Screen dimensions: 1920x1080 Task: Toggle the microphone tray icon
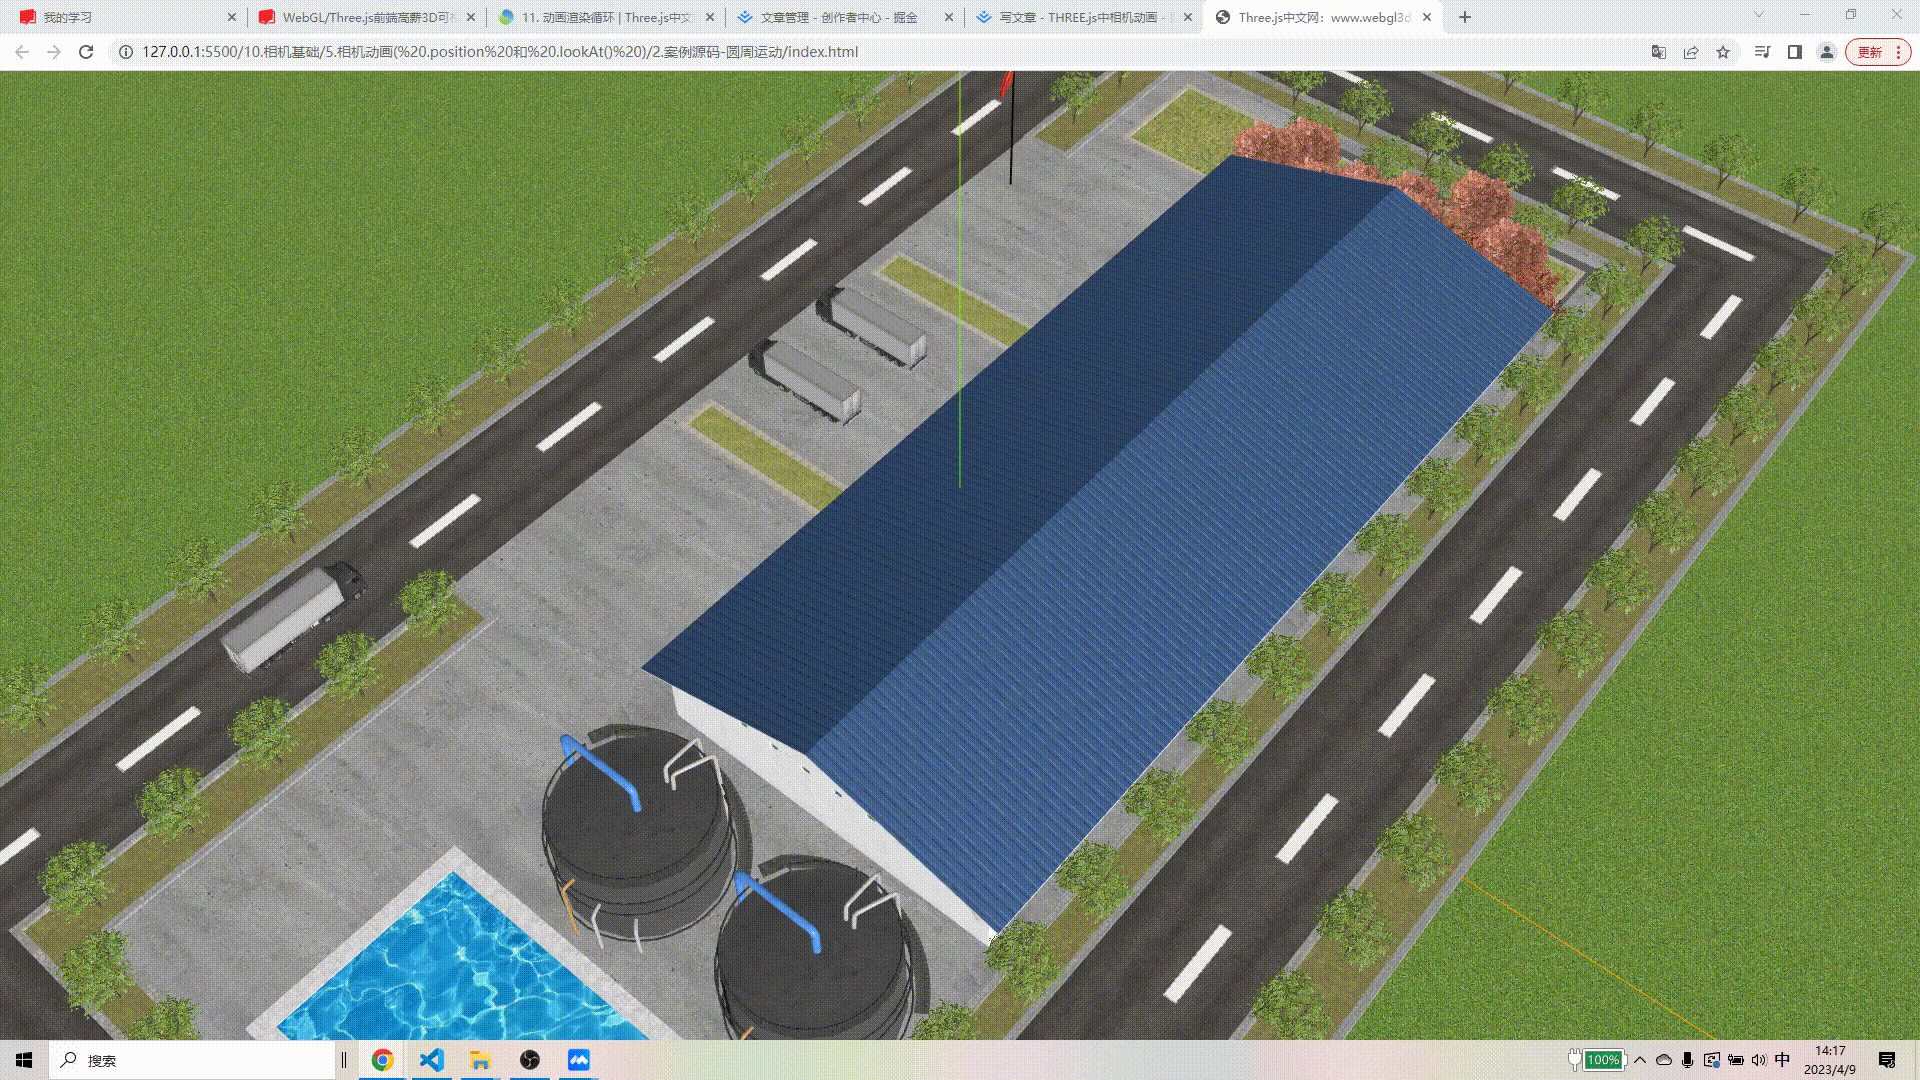click(1688, 1060)
